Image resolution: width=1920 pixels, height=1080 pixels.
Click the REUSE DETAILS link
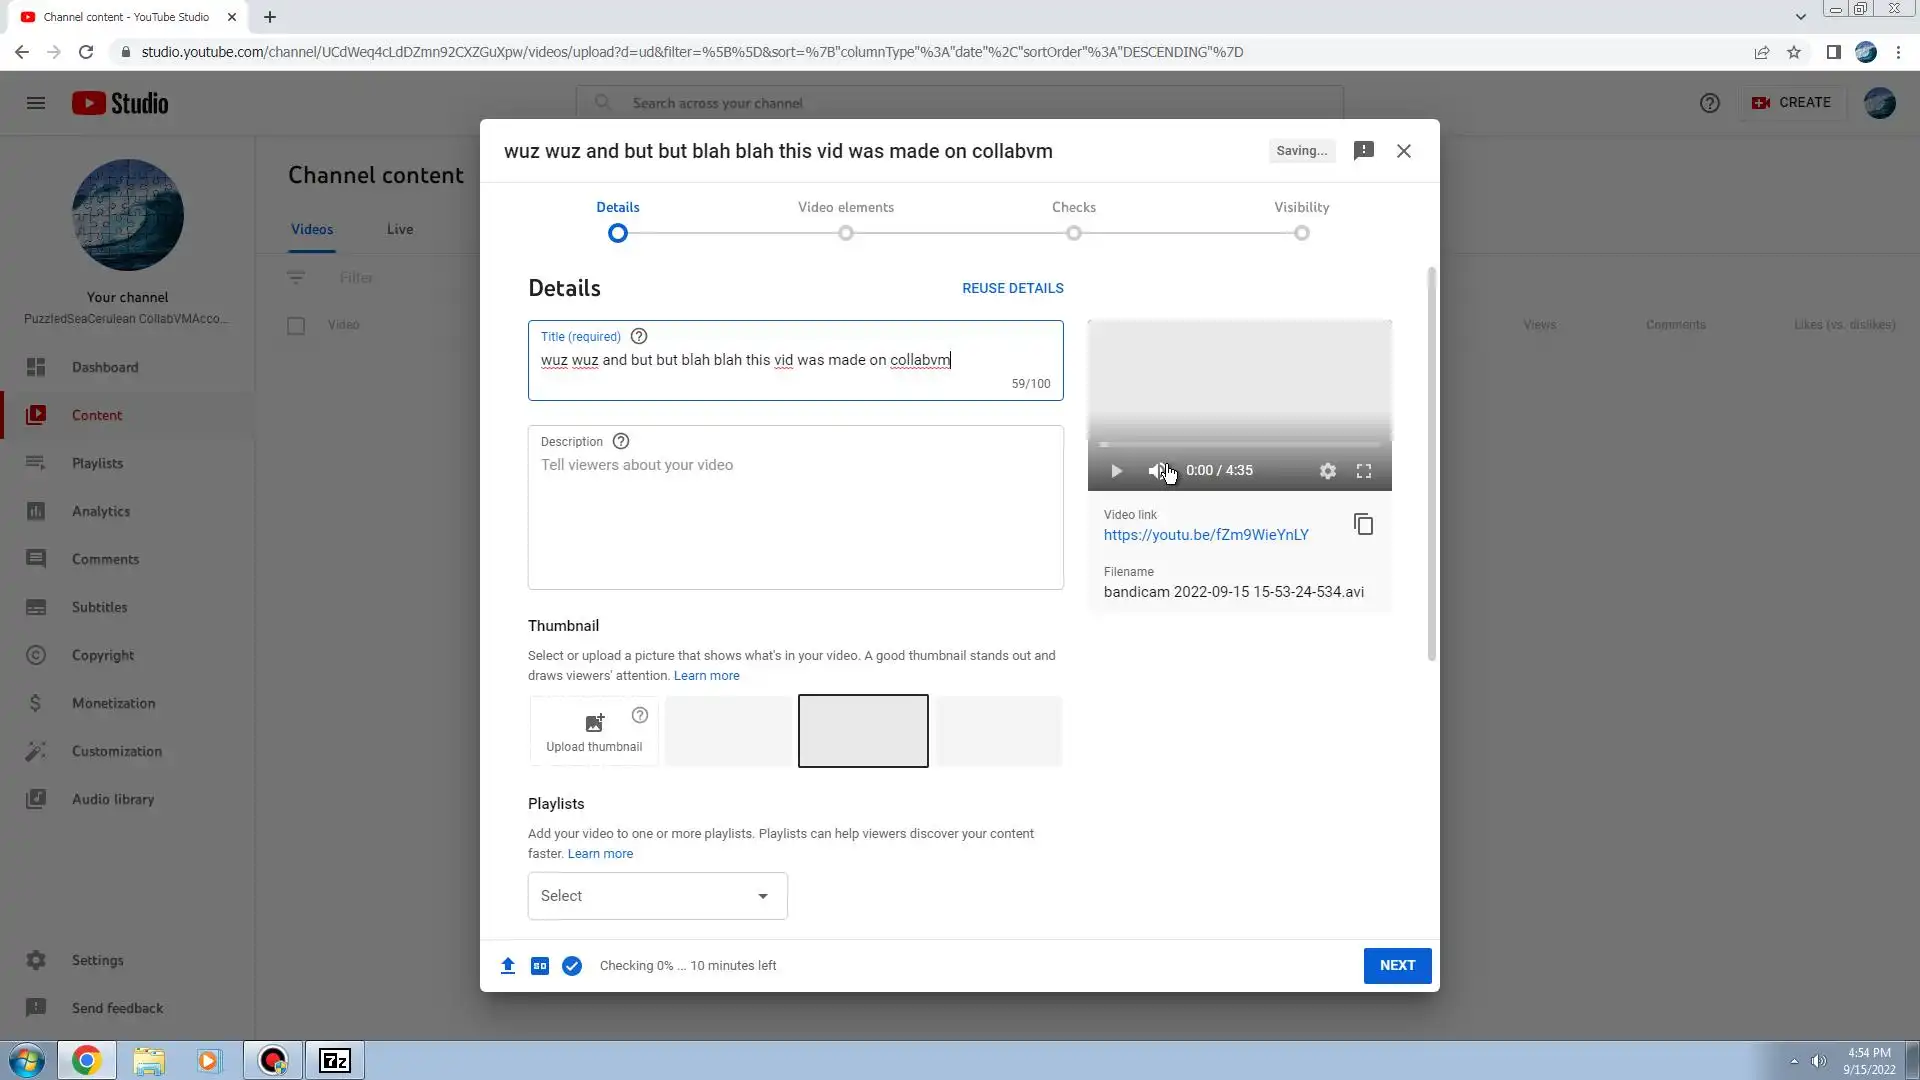pos(1012,288)
